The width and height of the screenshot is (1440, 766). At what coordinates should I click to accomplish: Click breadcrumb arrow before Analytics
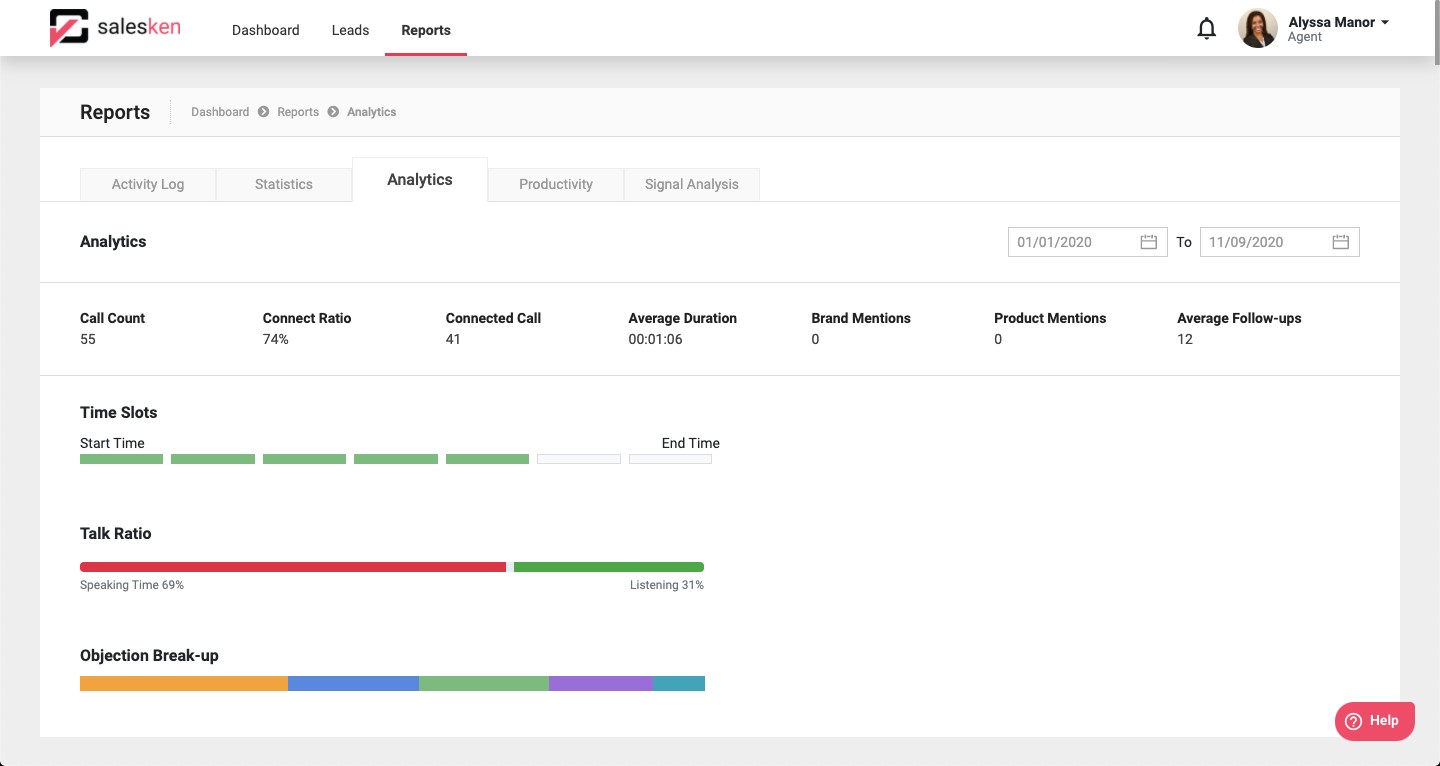coord(333,112)
